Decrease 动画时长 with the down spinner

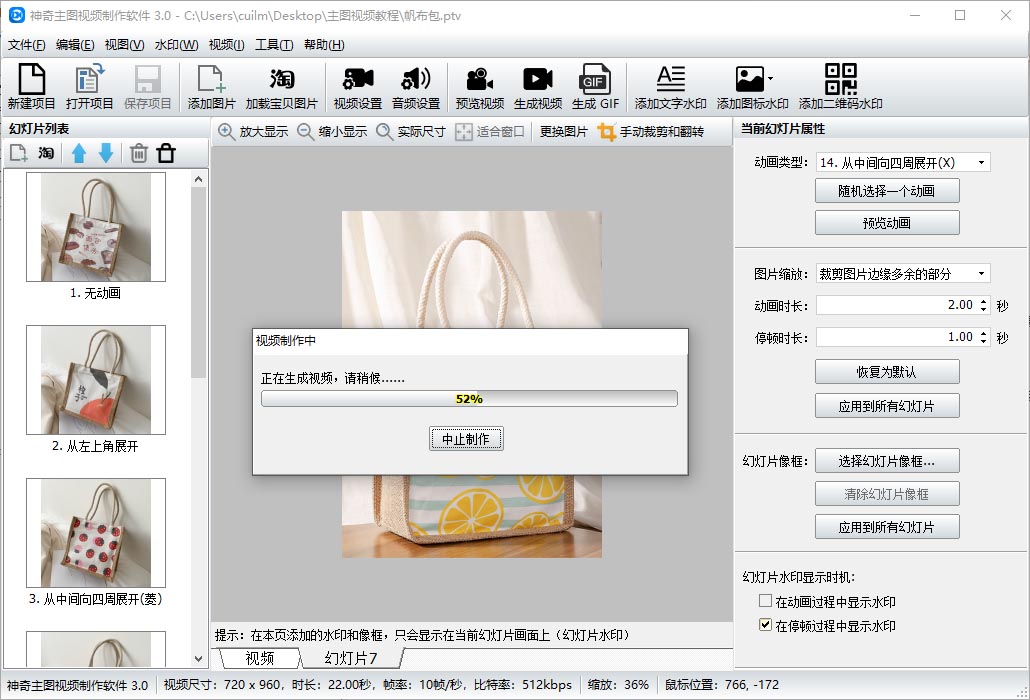(983, 309)
